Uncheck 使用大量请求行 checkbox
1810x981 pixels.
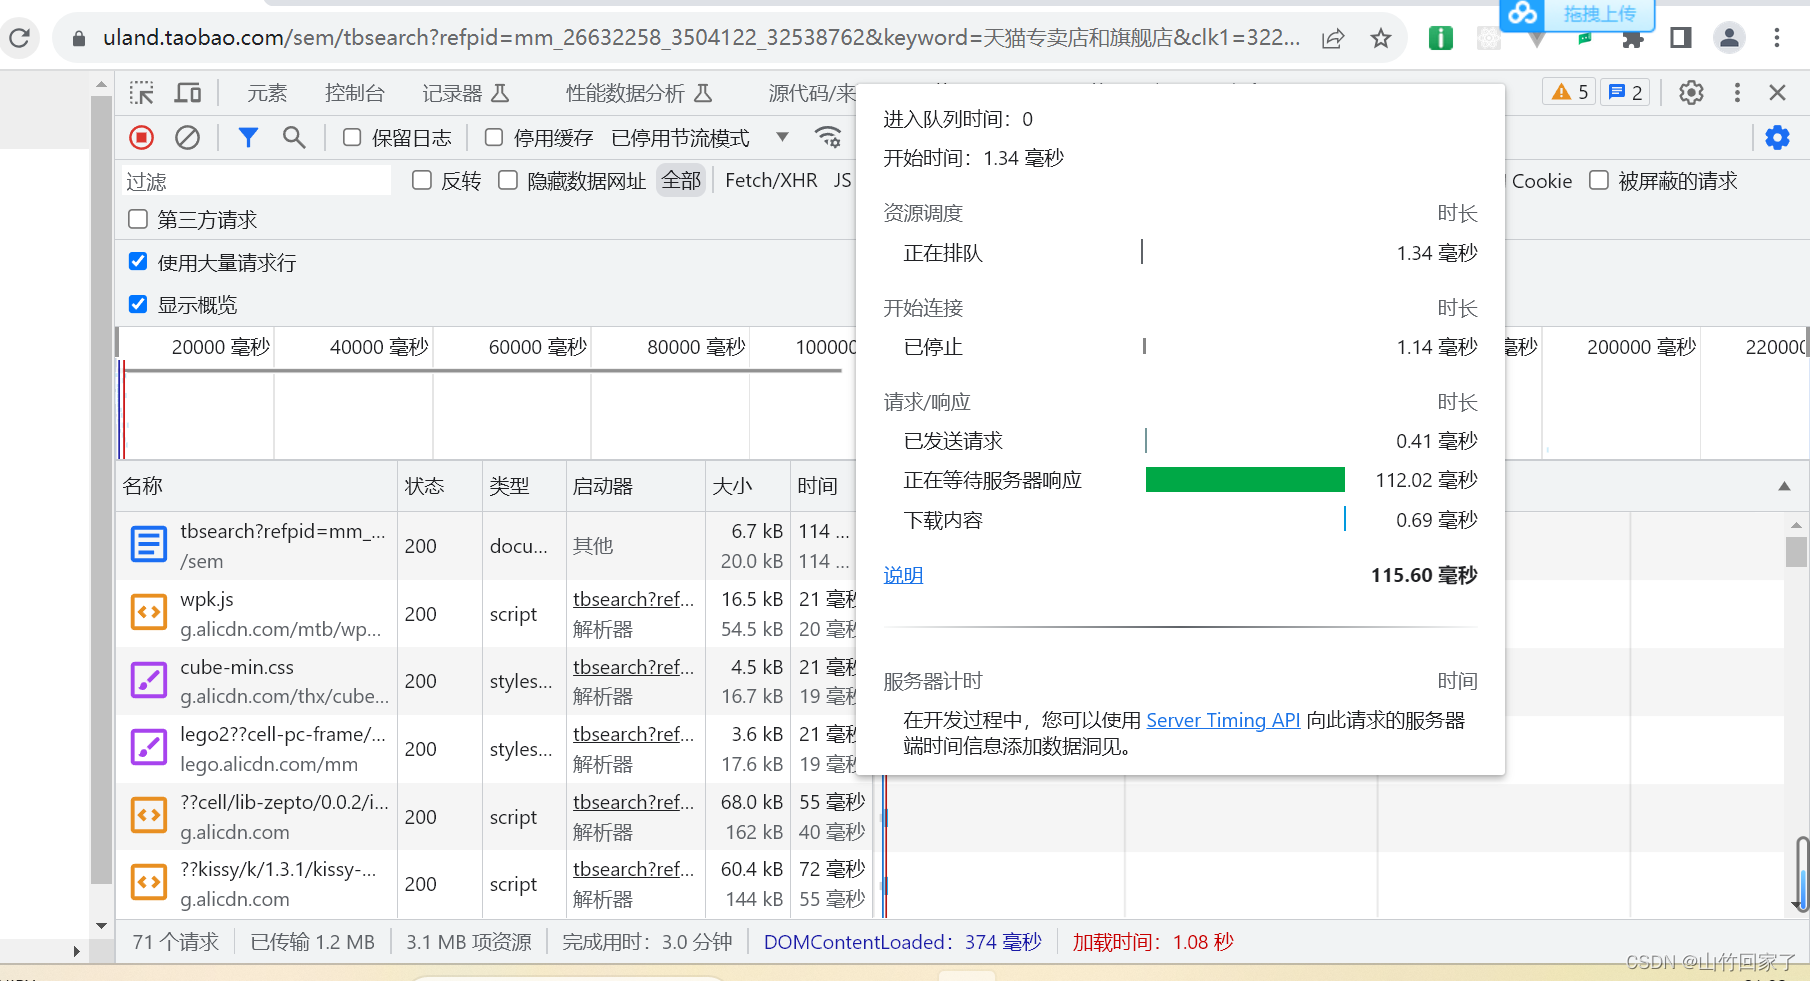pyautogui.click(x=138, y=262)
